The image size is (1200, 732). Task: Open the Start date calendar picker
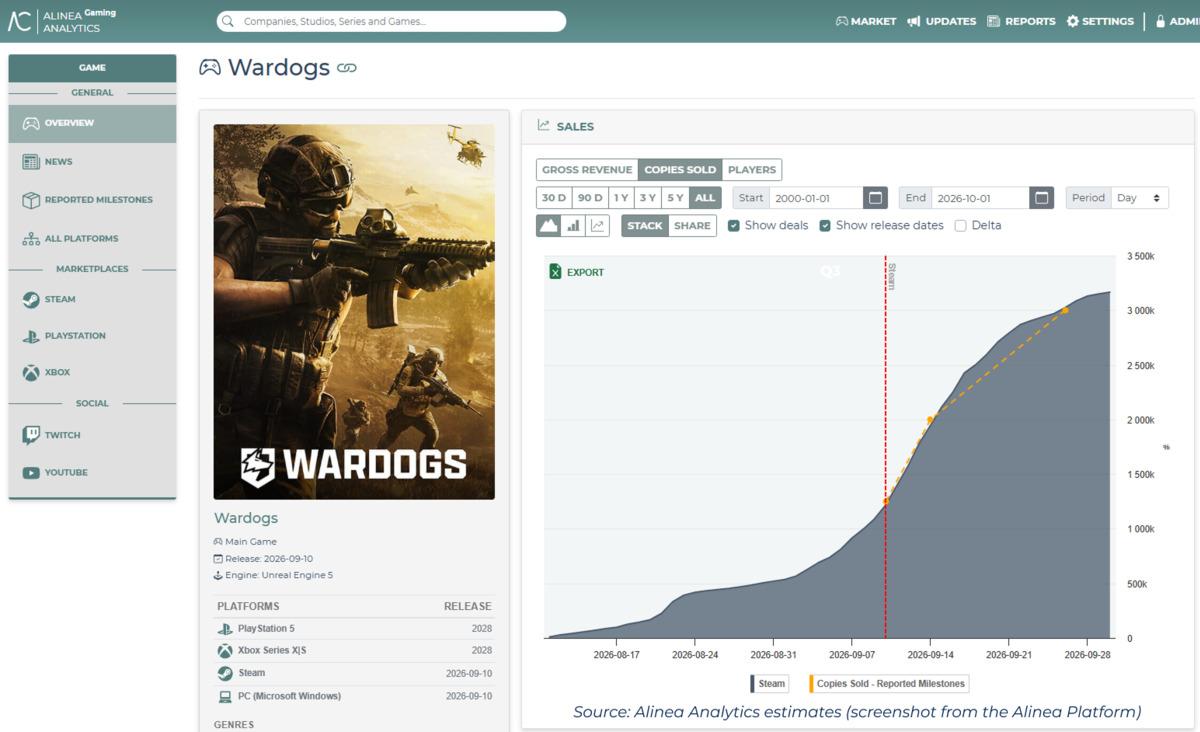(875, 198)
